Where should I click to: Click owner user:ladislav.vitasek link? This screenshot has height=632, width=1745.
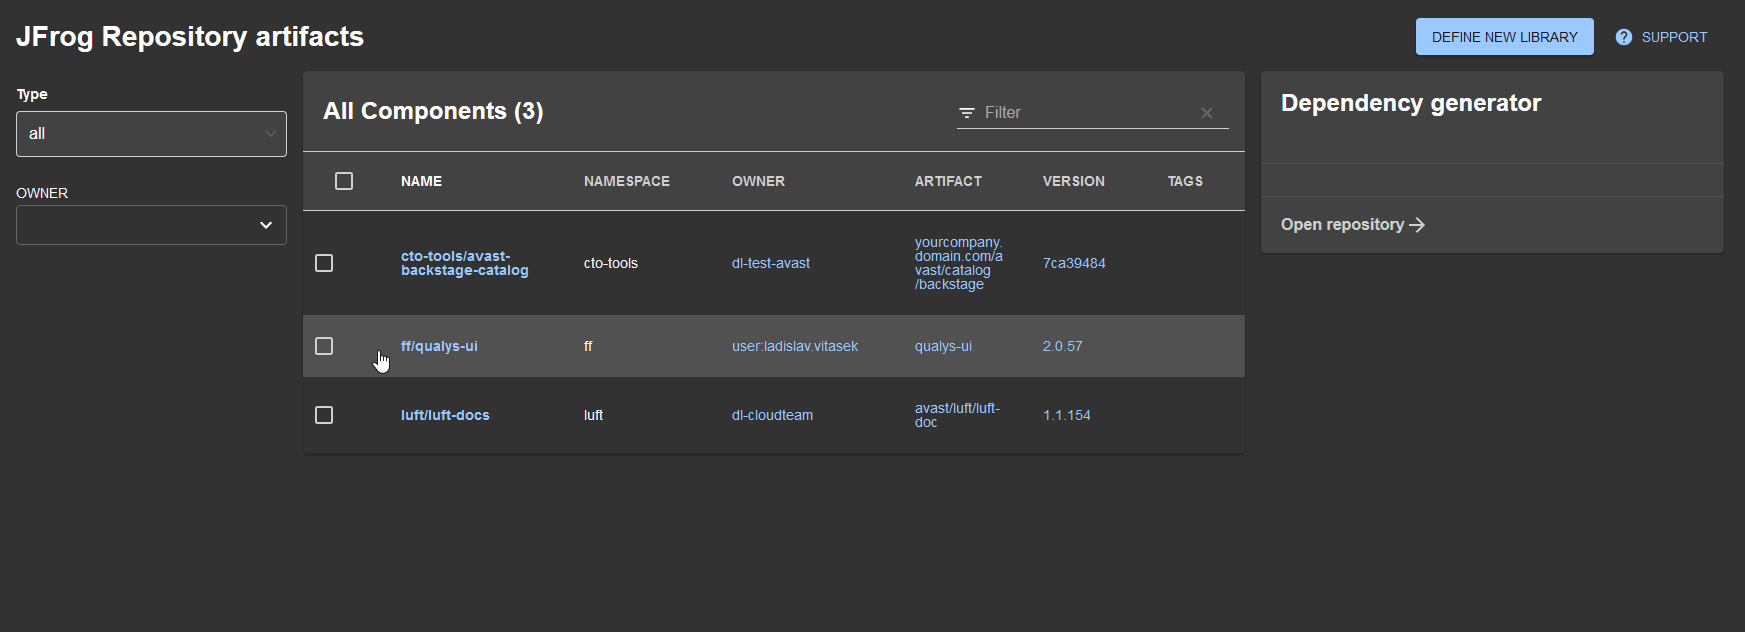[x=795, y=346]
